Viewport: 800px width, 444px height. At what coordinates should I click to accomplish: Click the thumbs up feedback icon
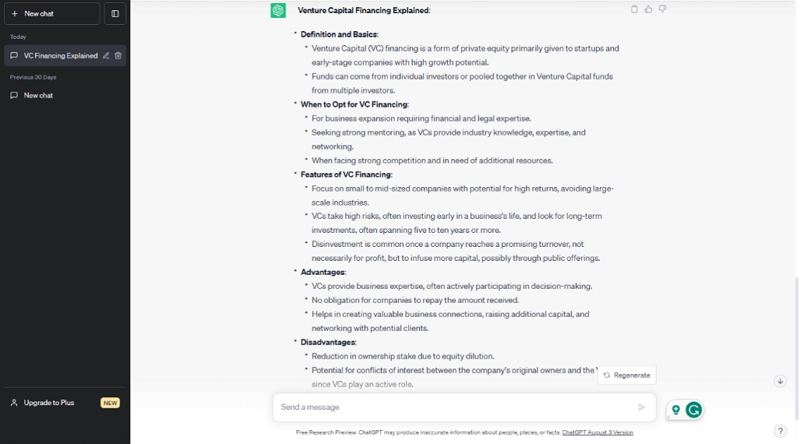coord(648,9)
